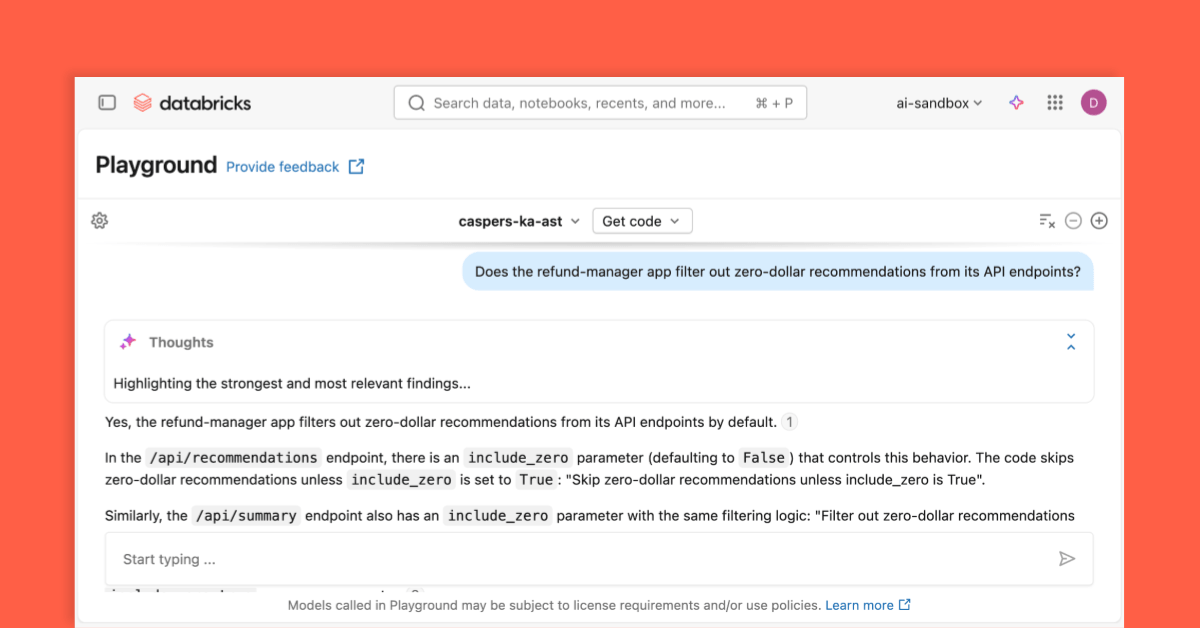
Task: Open the playground settings gear
Action: [99, 220]
